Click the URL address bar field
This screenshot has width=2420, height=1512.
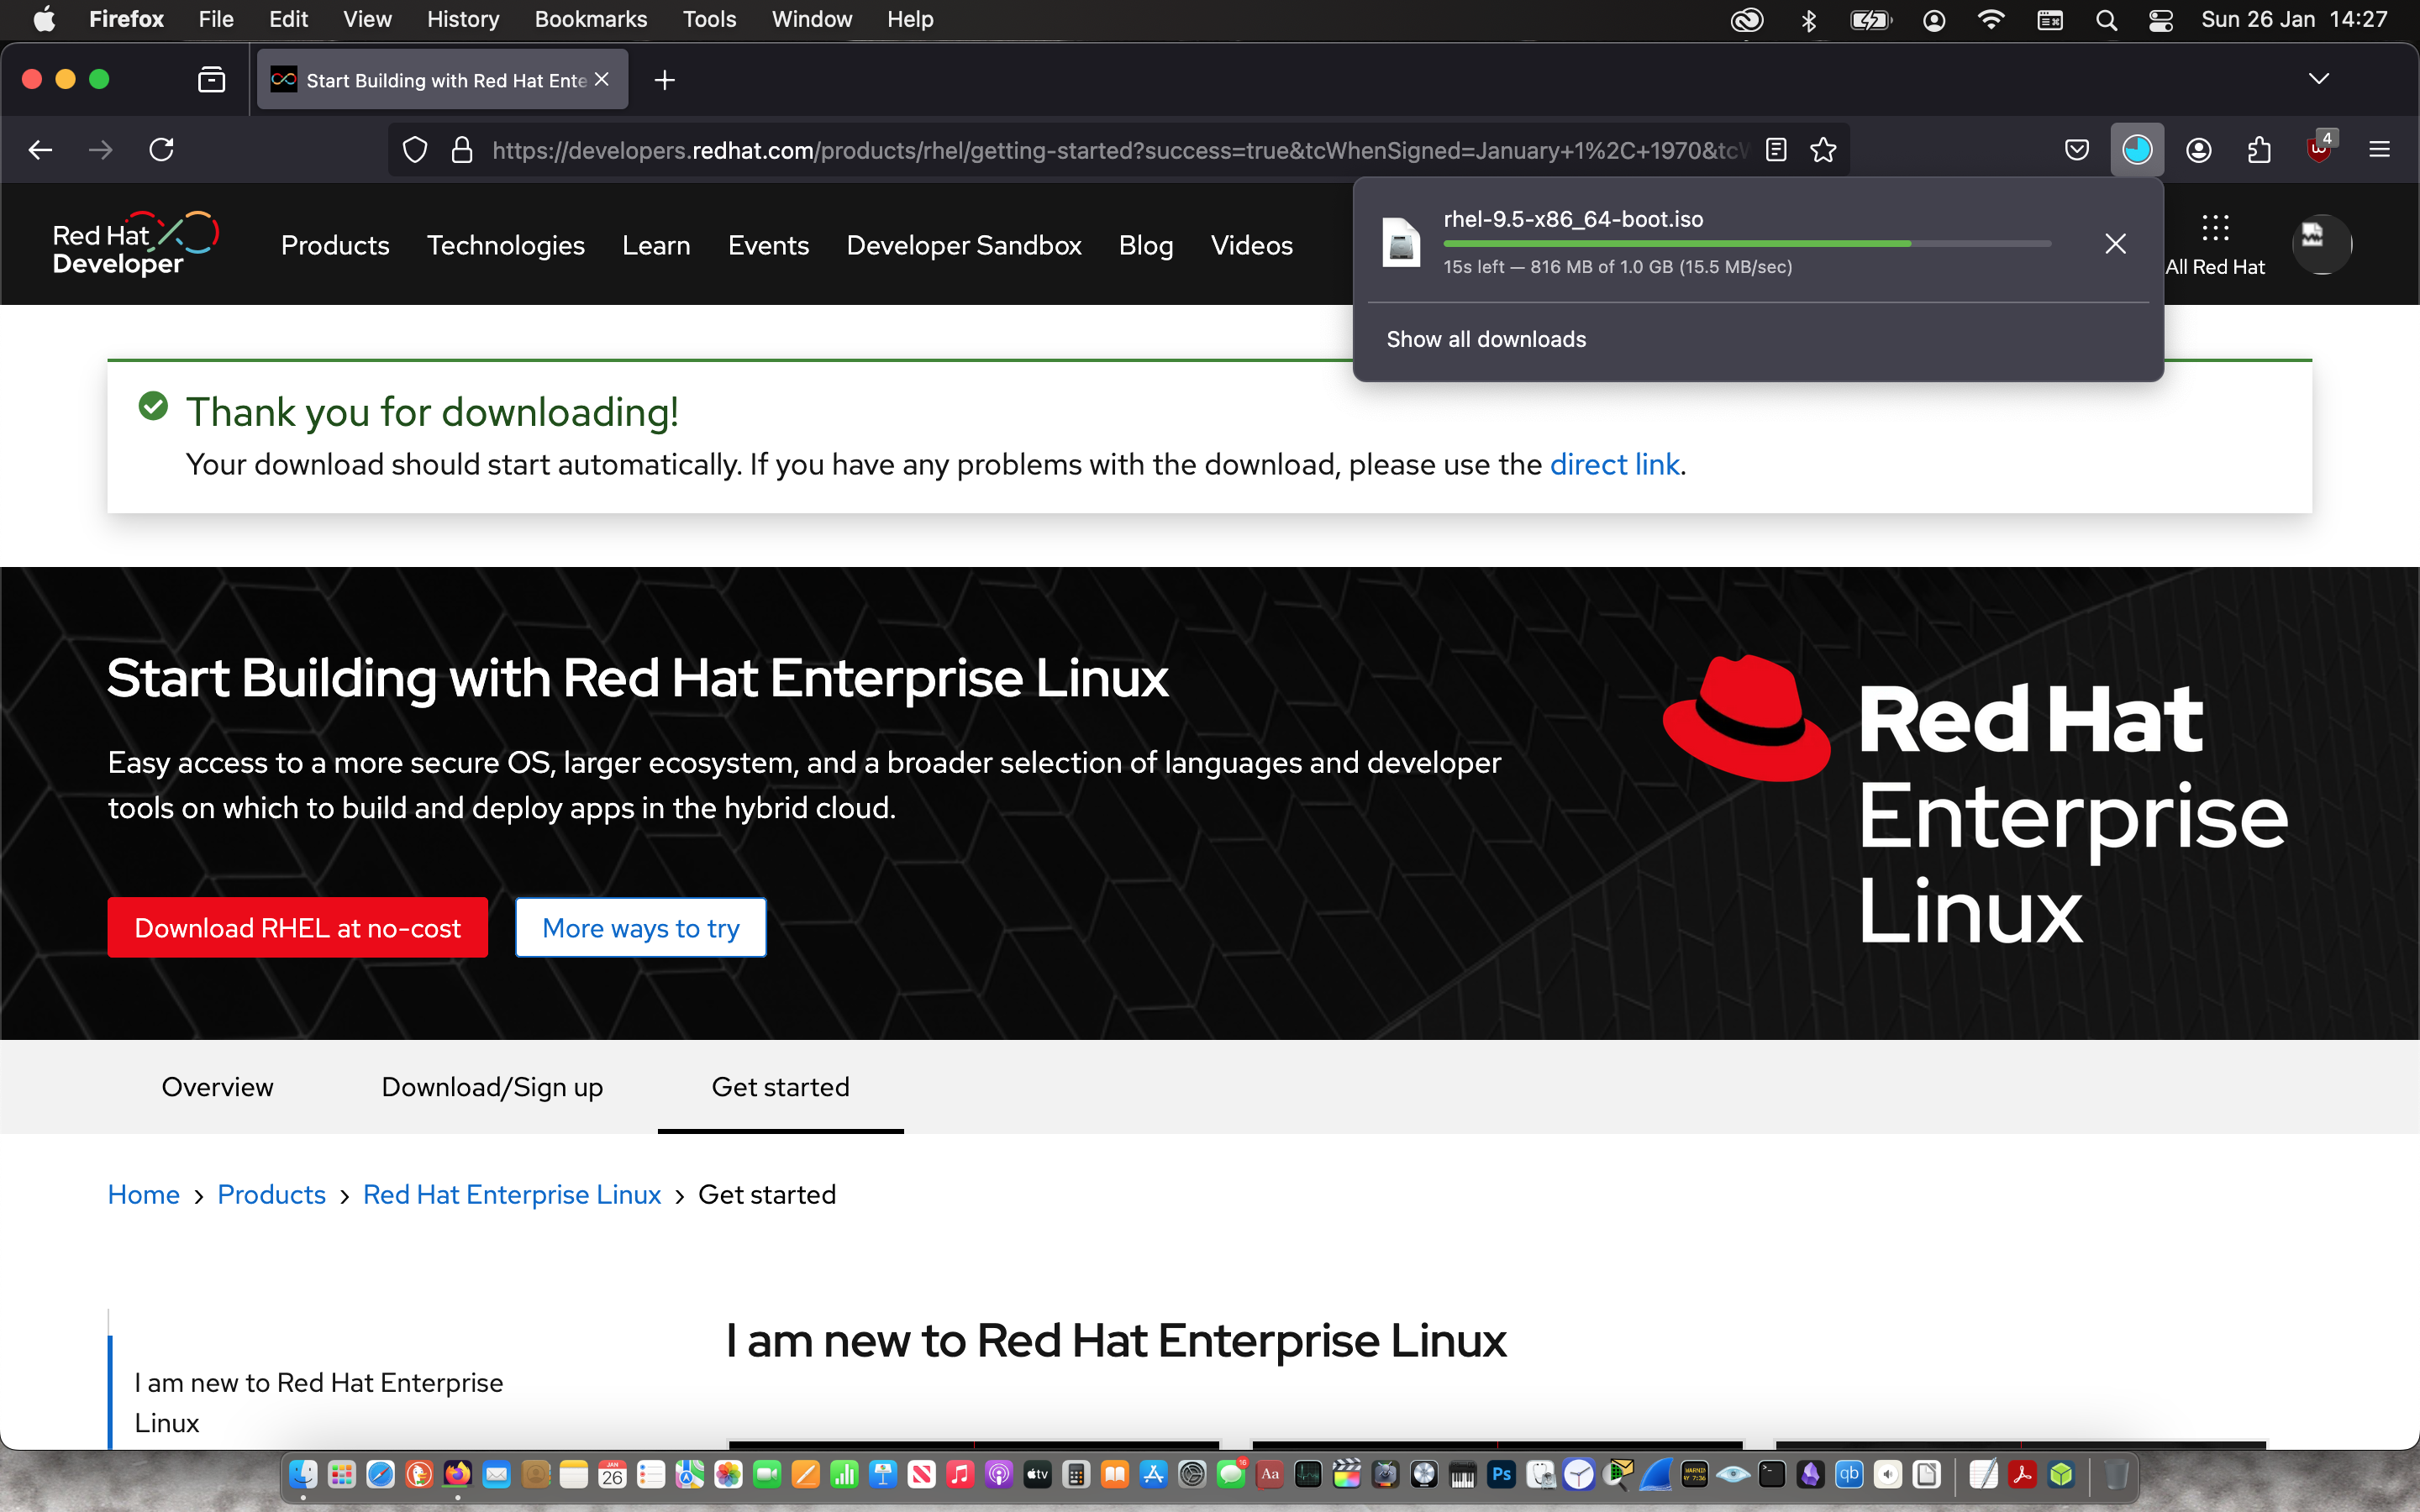pyautogui.click(x=1100, y=150)
